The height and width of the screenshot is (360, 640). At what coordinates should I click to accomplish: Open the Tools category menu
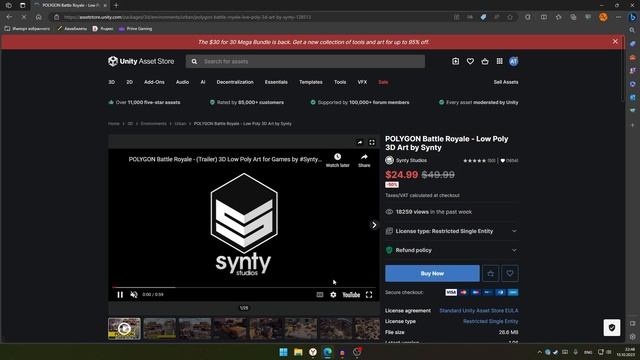pos(340,82)
